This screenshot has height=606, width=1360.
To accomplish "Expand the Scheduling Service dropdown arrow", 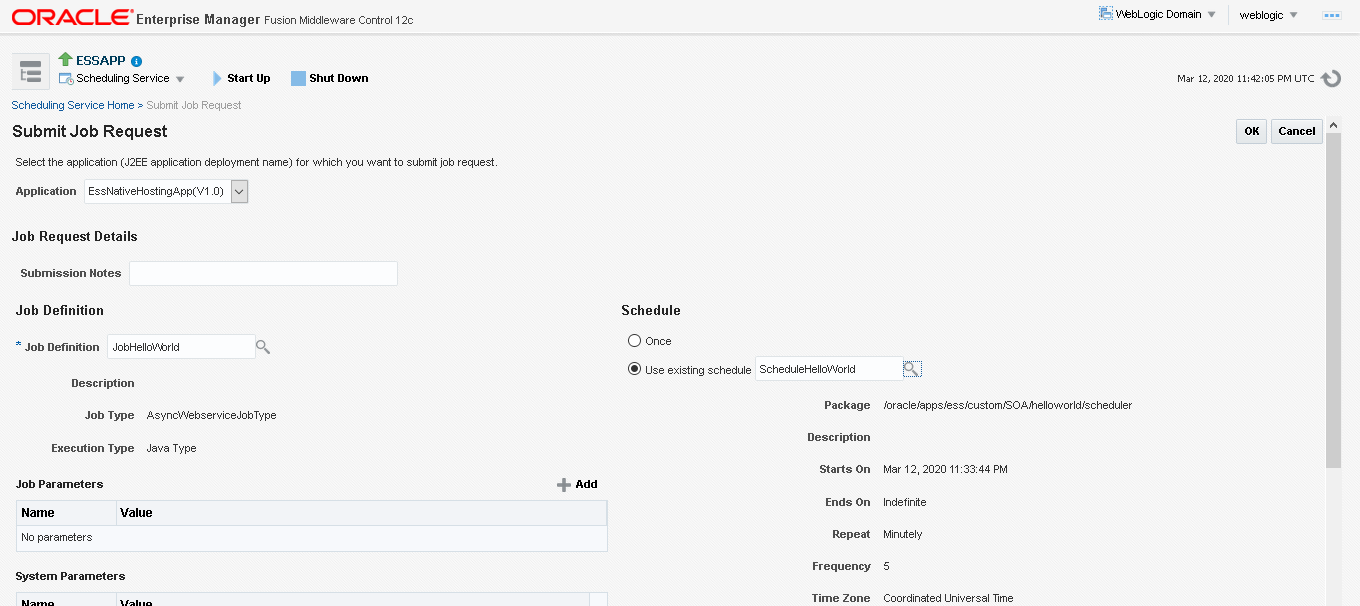I will pos(181,78).
